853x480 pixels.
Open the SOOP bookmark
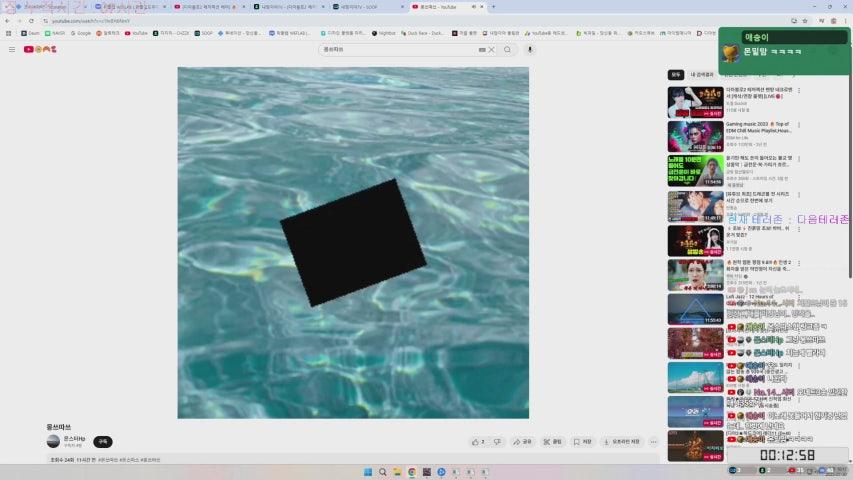click(x=203, y=33)
